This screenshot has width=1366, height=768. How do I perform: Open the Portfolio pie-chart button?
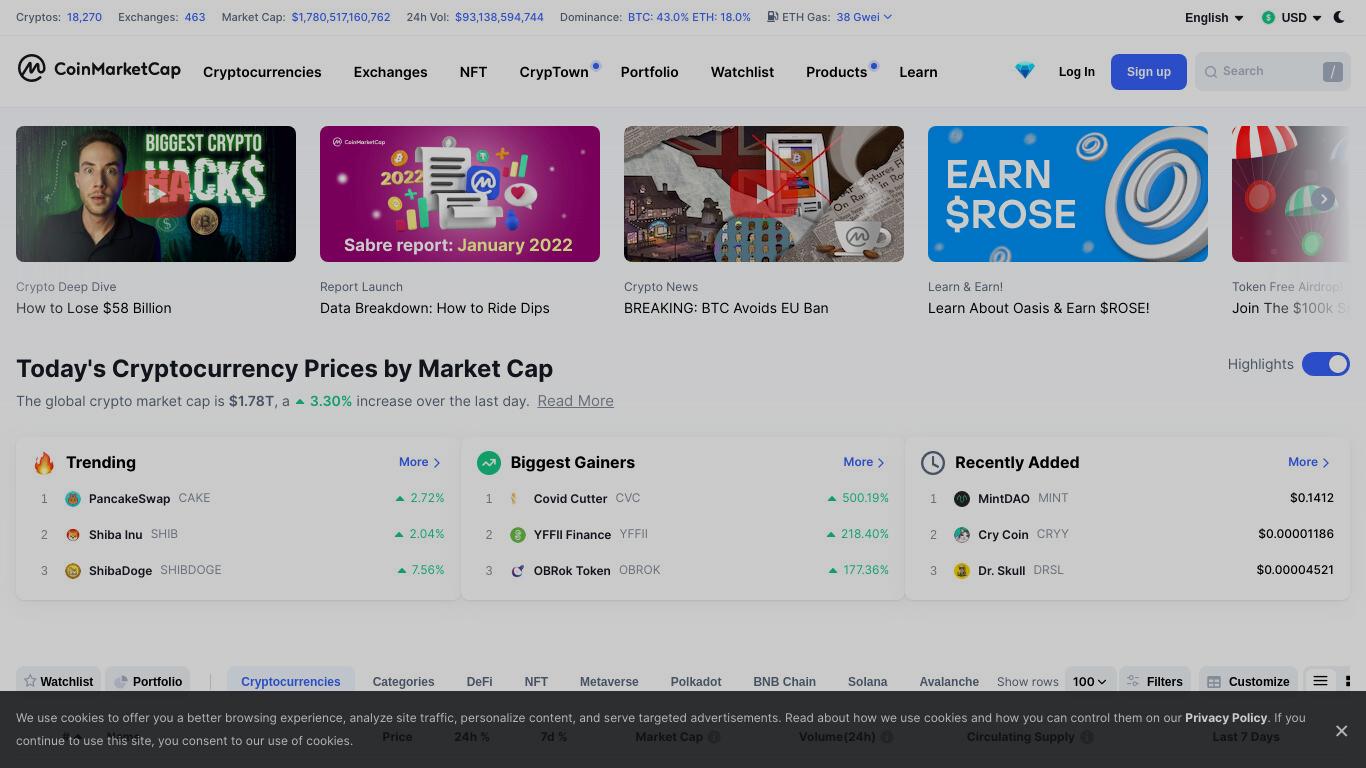147,681
